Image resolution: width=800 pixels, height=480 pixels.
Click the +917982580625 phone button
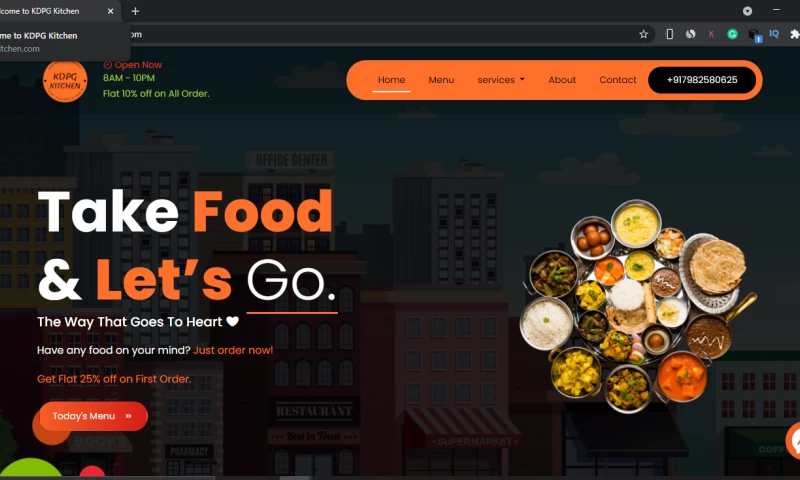[702, 80]
